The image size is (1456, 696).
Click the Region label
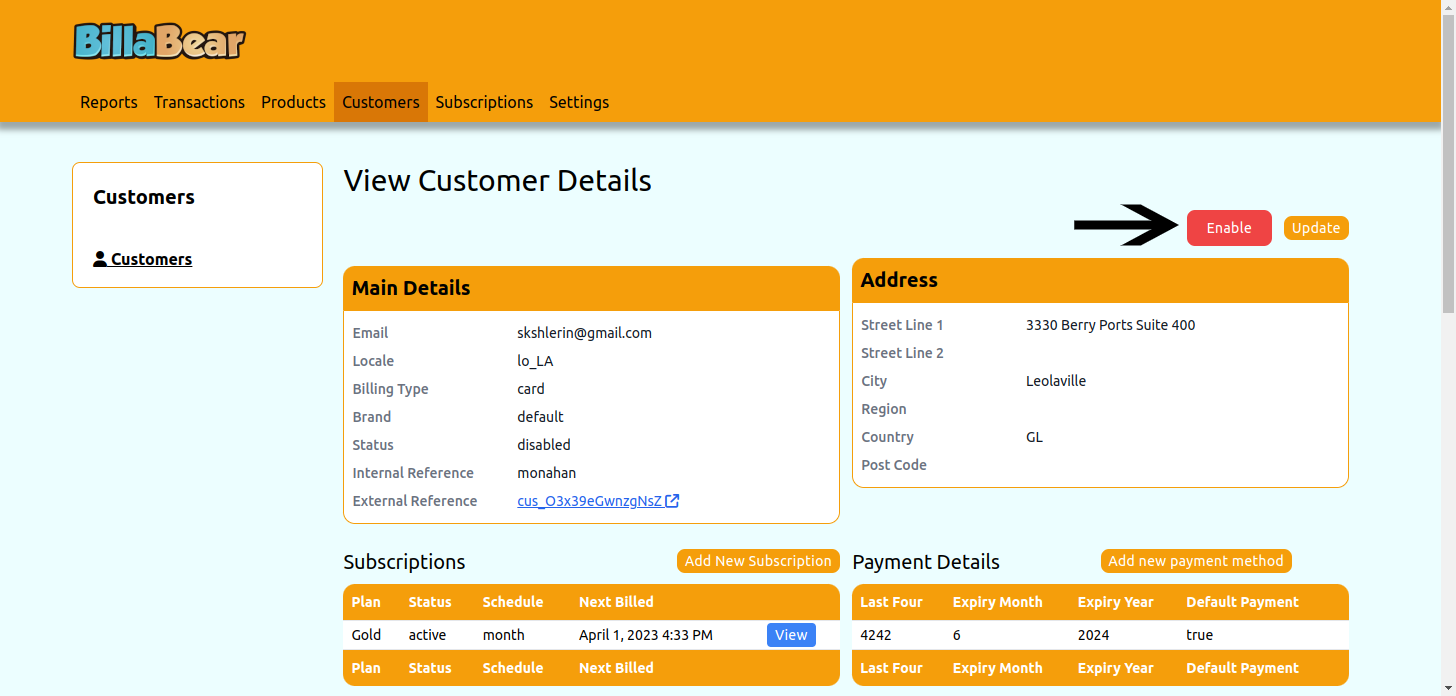(x=884, y=409)
